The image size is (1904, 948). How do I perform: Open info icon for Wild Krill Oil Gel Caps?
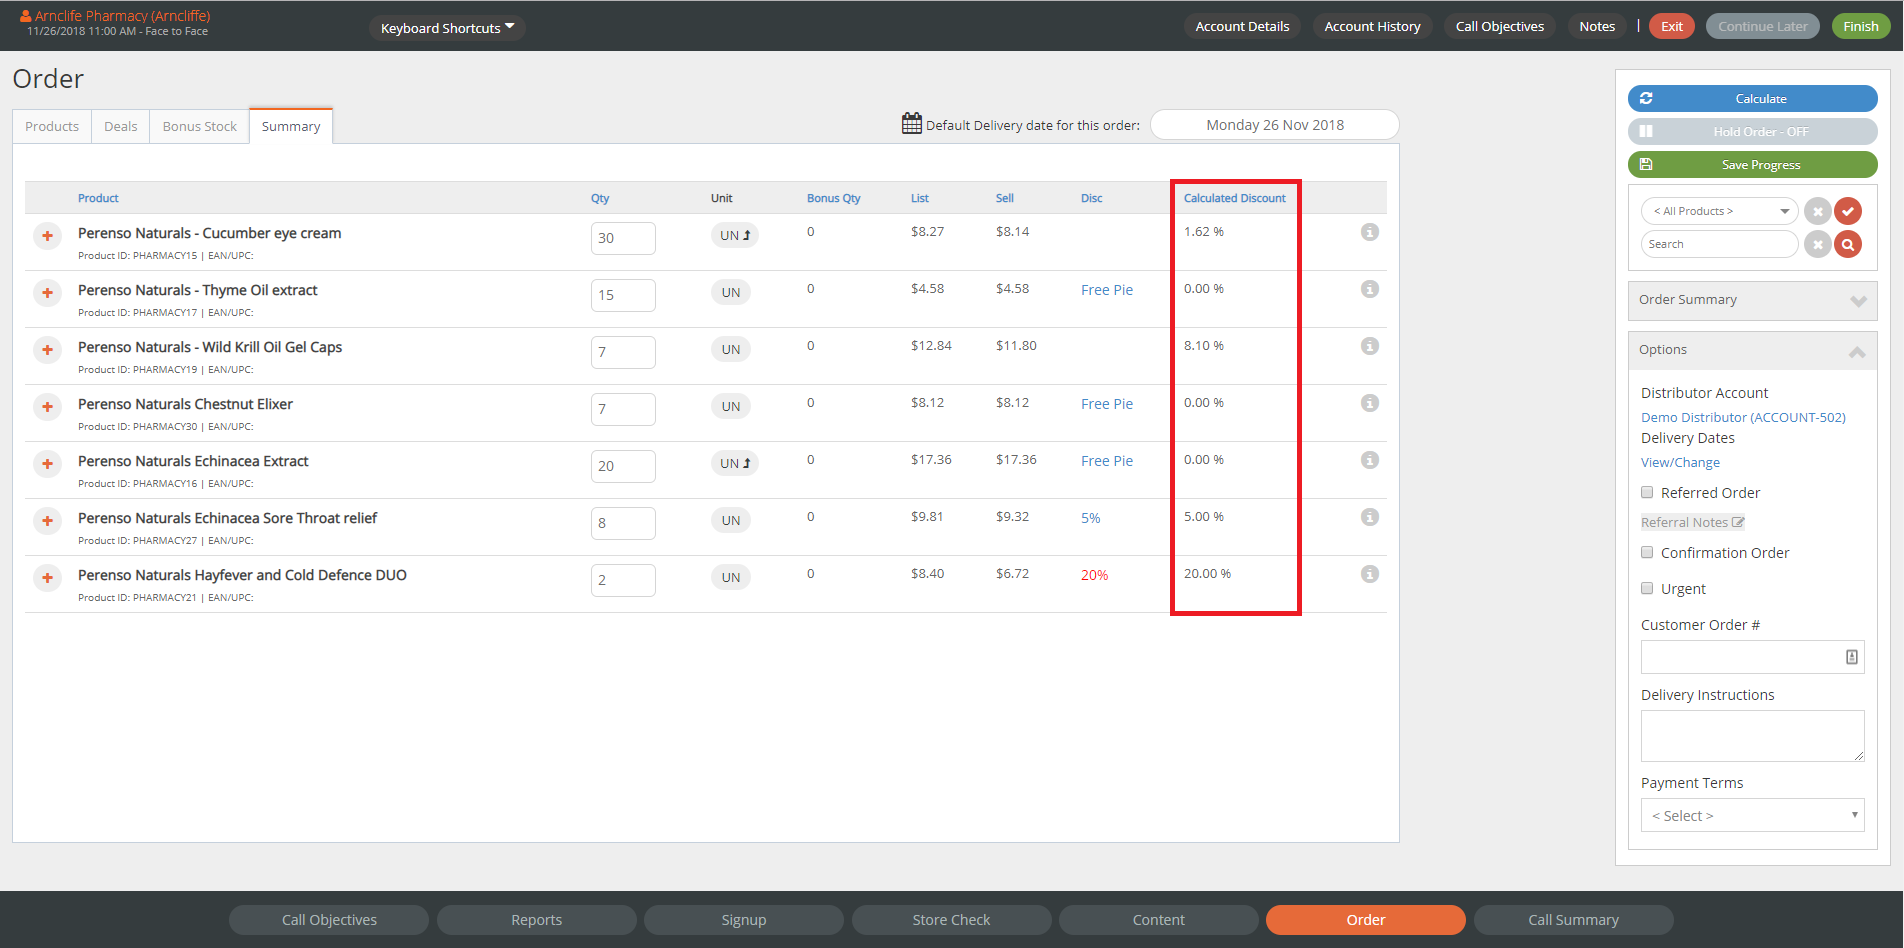pyautogui.click(x=1370, y=346)
